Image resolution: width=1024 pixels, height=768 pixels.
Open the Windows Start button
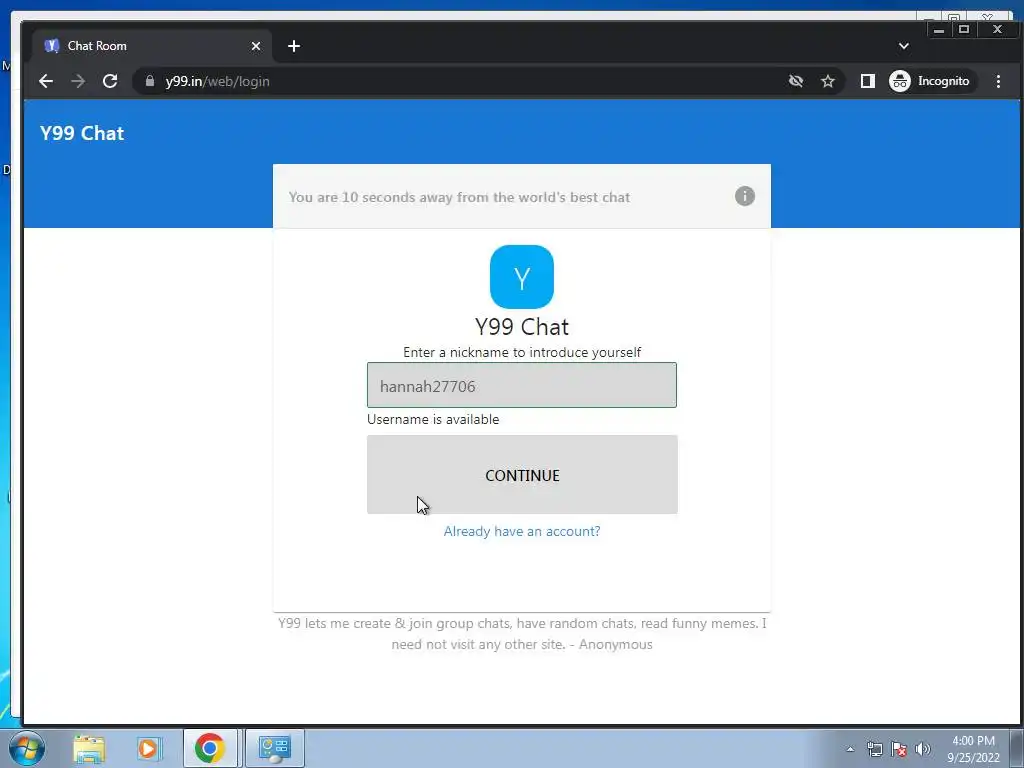click(26, 748)
